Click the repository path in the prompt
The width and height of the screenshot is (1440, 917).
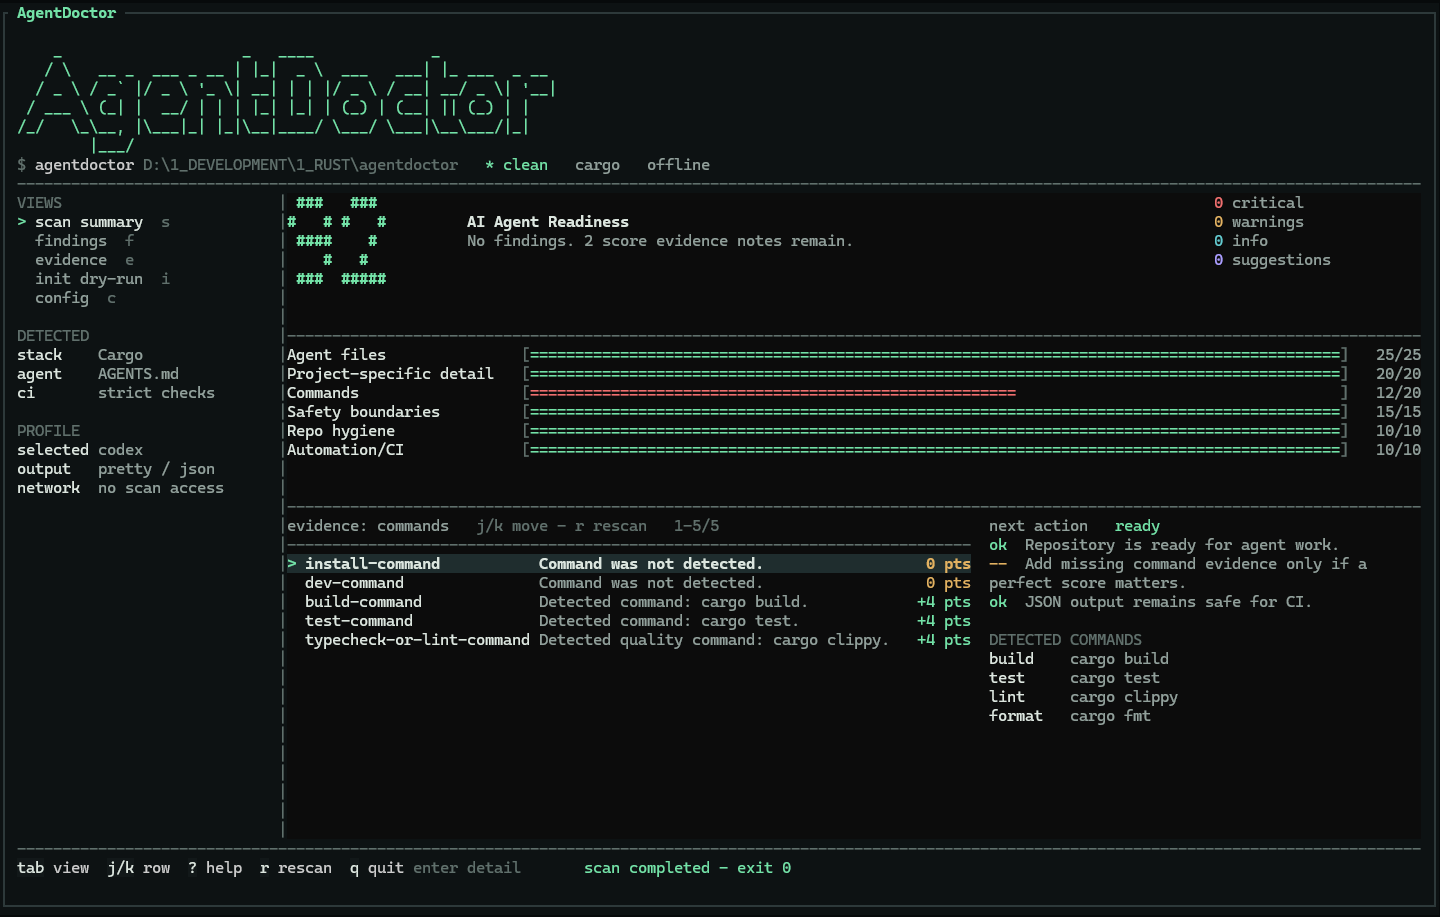click(300, 165)
